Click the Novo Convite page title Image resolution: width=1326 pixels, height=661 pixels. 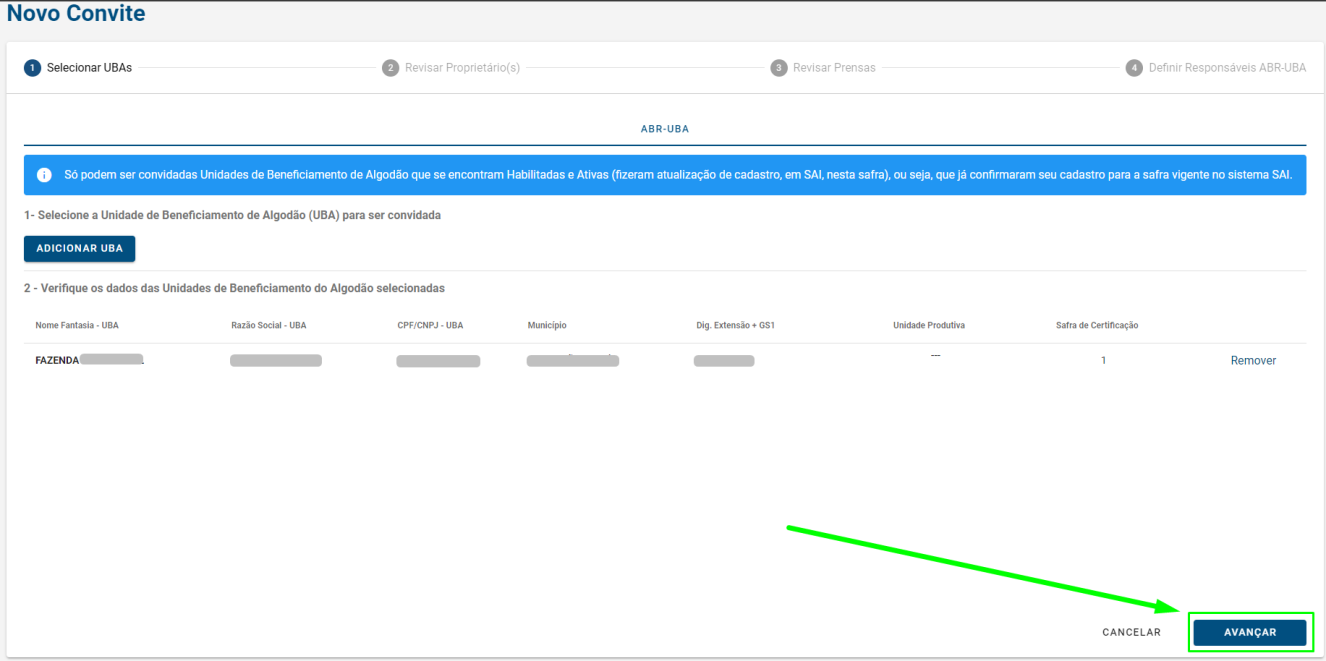click(76, 14)
